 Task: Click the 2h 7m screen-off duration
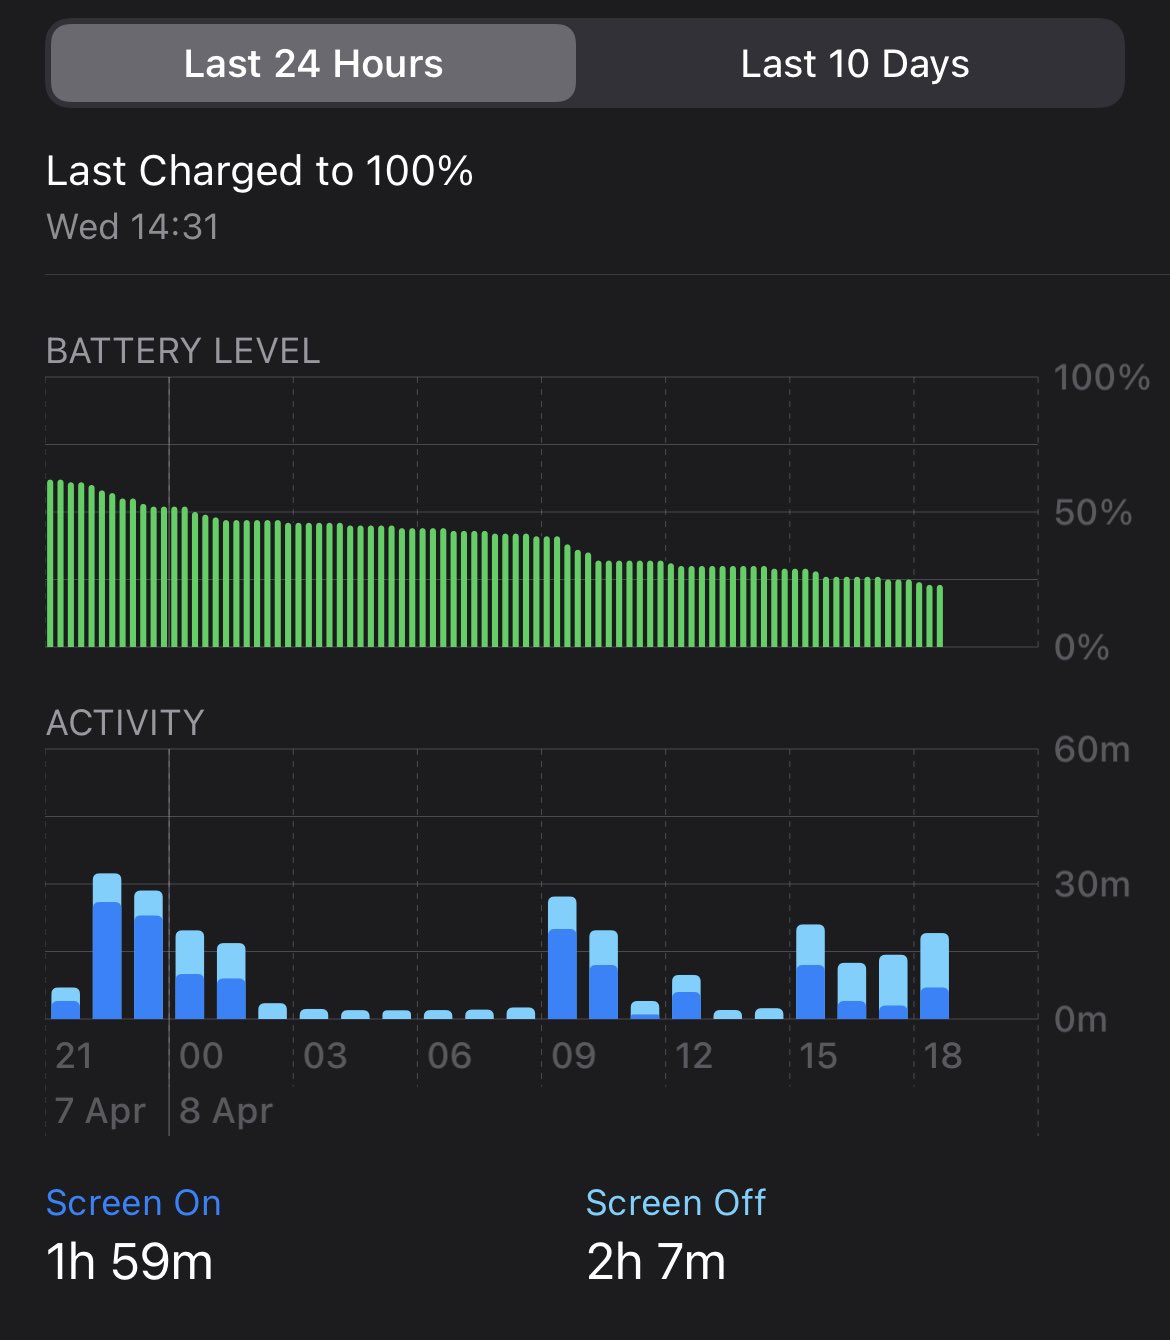point(656,1262)
